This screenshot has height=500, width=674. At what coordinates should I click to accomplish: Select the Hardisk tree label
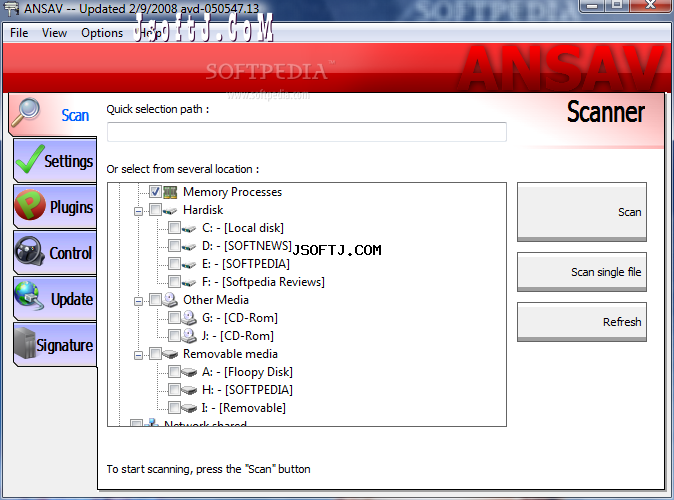pos(203,210)
